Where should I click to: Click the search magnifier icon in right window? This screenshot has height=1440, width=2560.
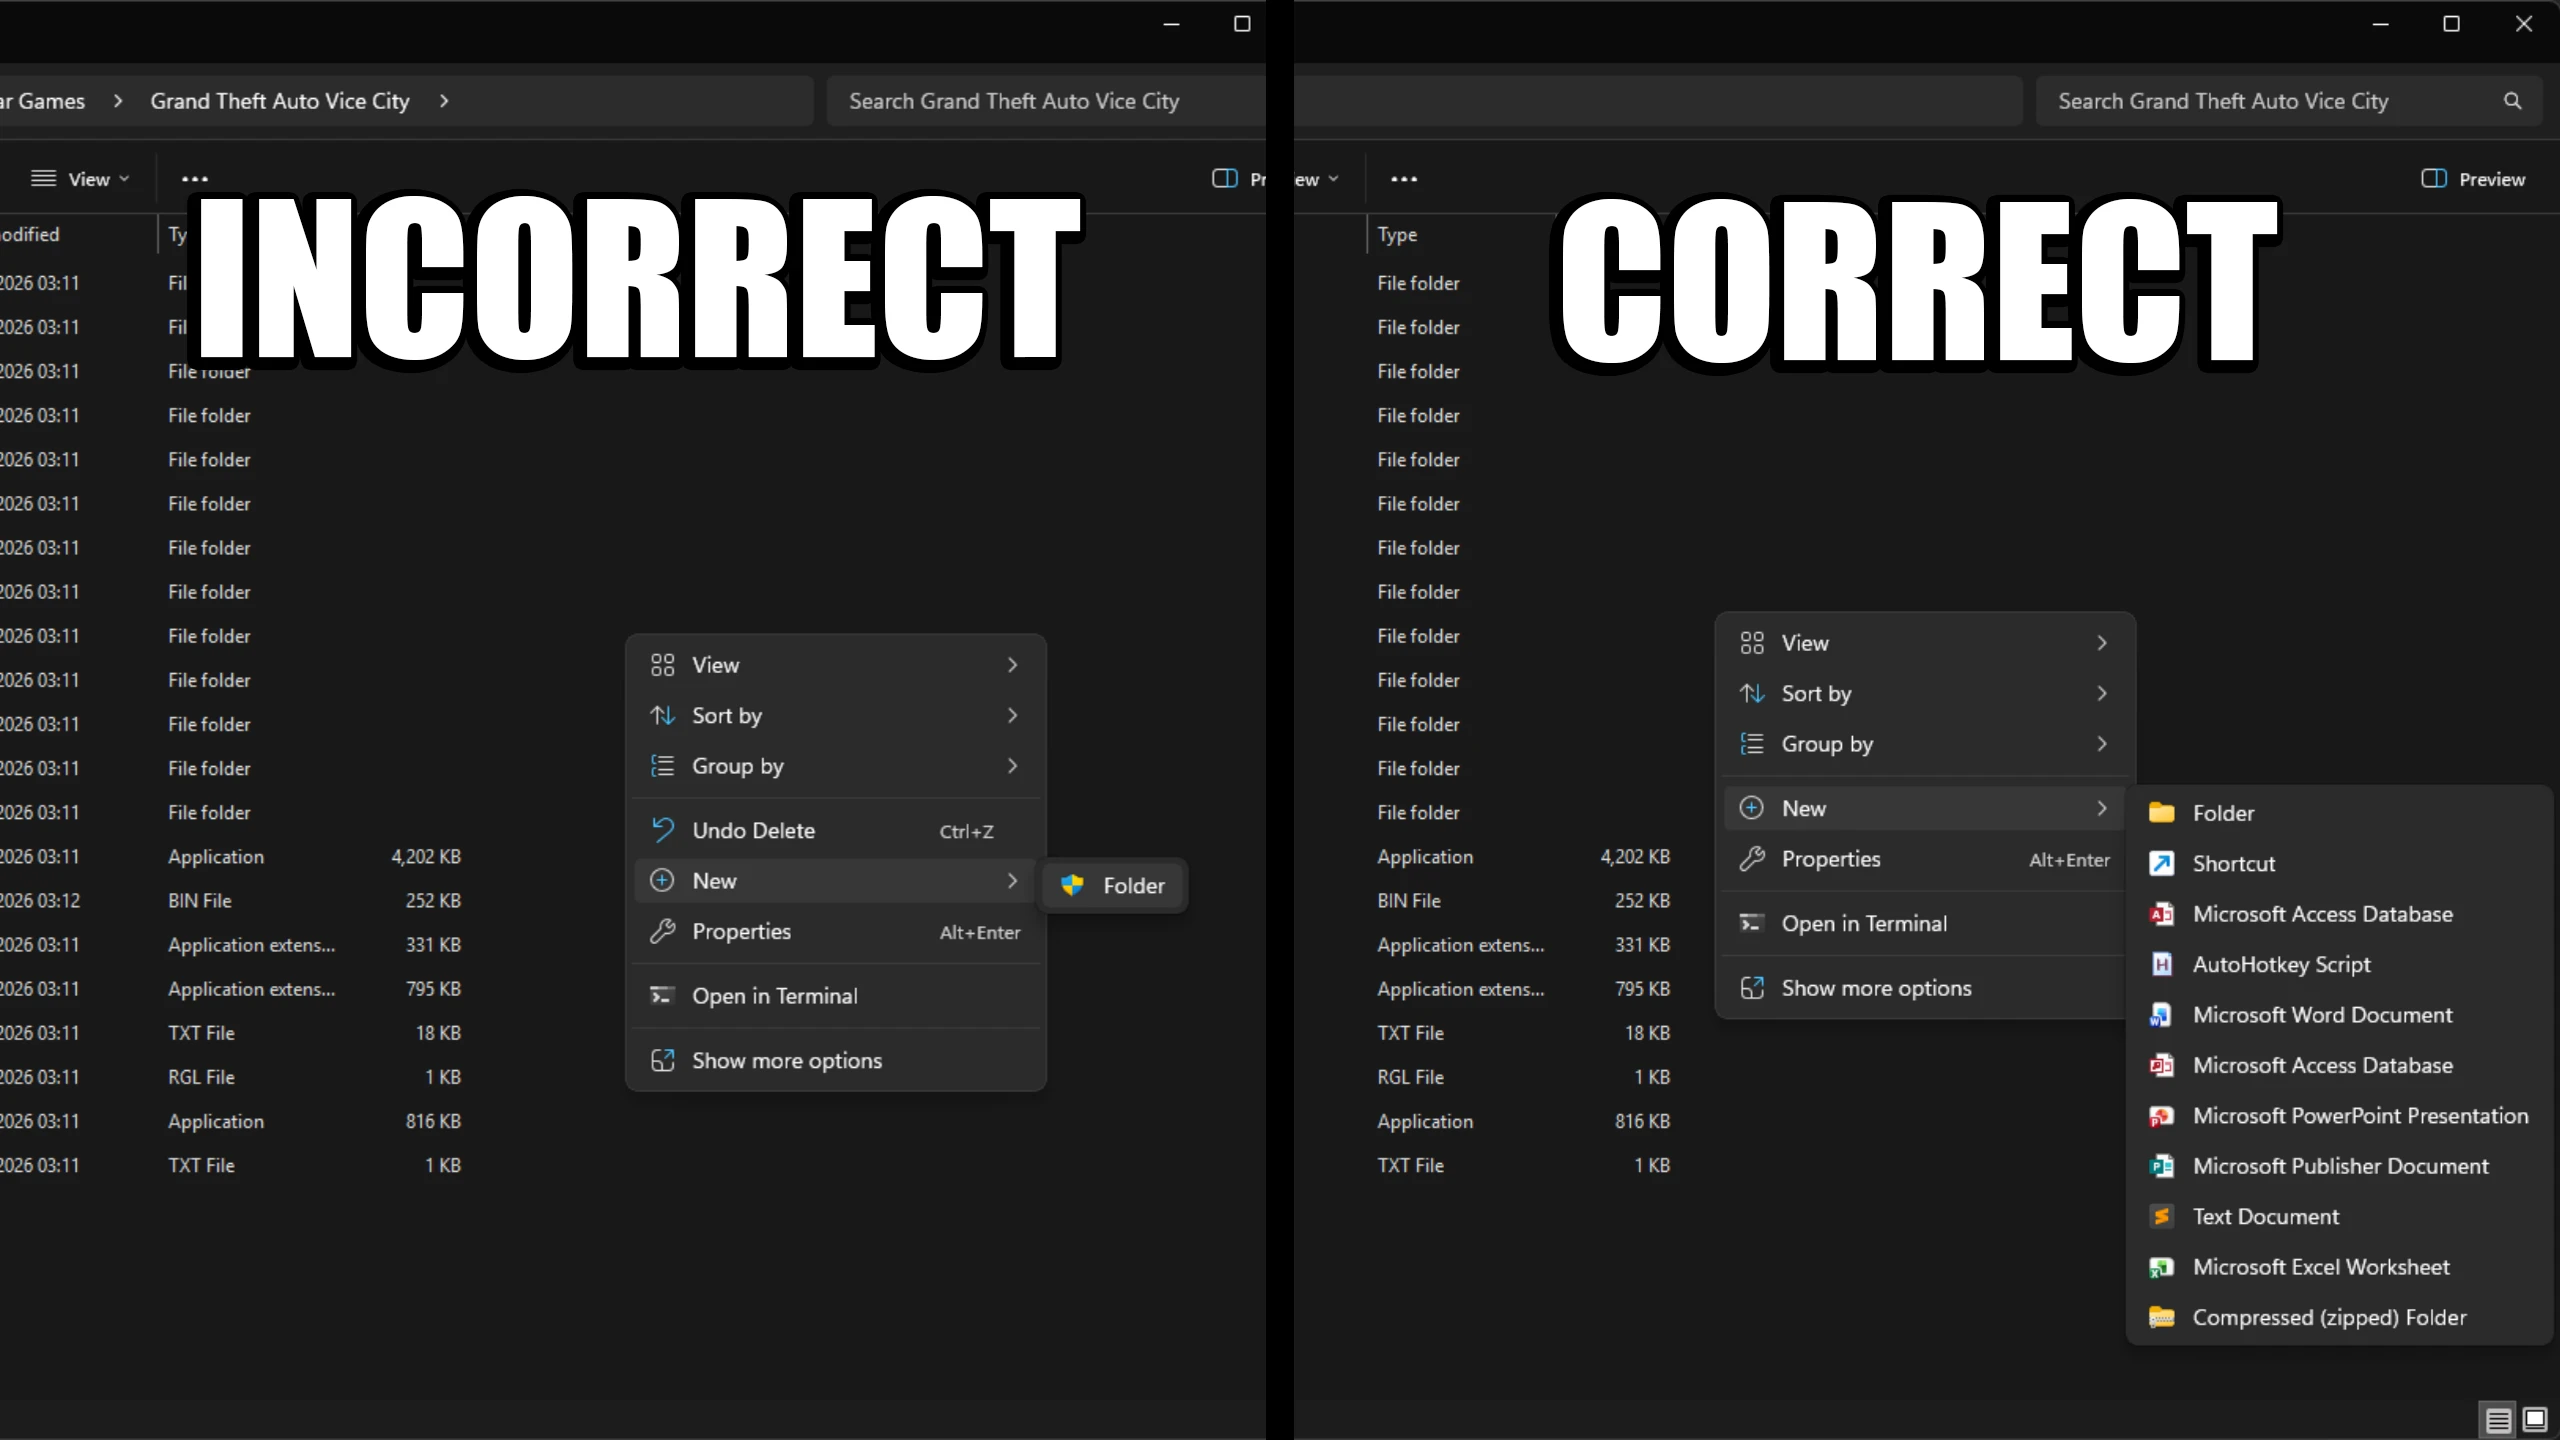(x=2512, y=101)
